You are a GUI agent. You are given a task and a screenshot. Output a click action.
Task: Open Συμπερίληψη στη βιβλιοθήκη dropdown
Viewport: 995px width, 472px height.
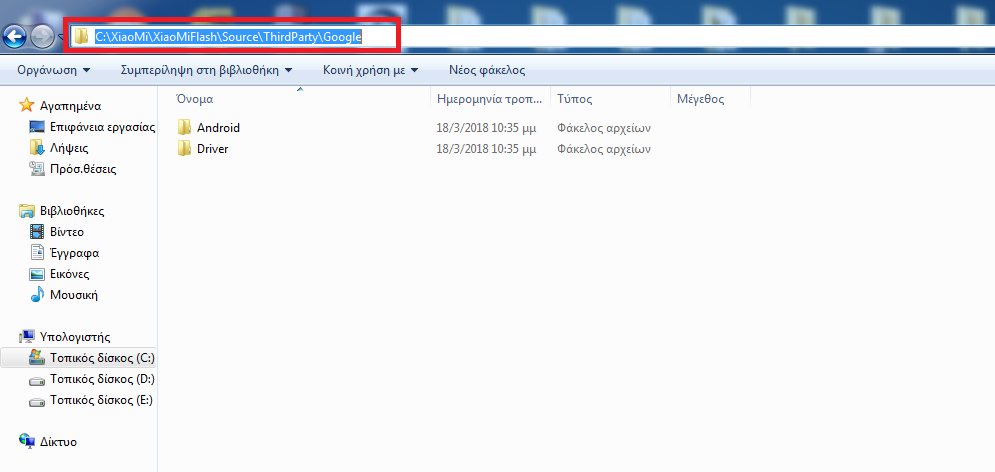tap(207, 70)
